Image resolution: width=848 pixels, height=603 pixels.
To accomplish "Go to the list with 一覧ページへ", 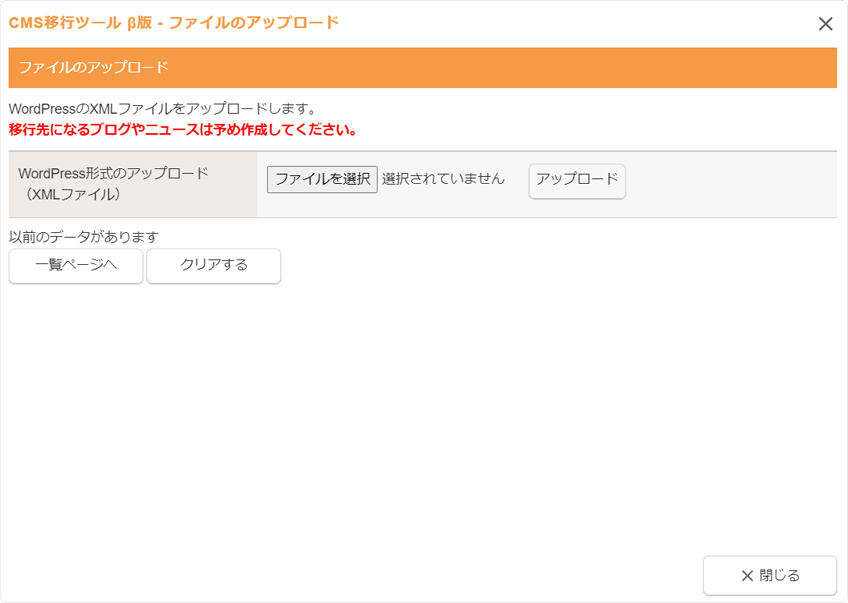I will 76,266.
